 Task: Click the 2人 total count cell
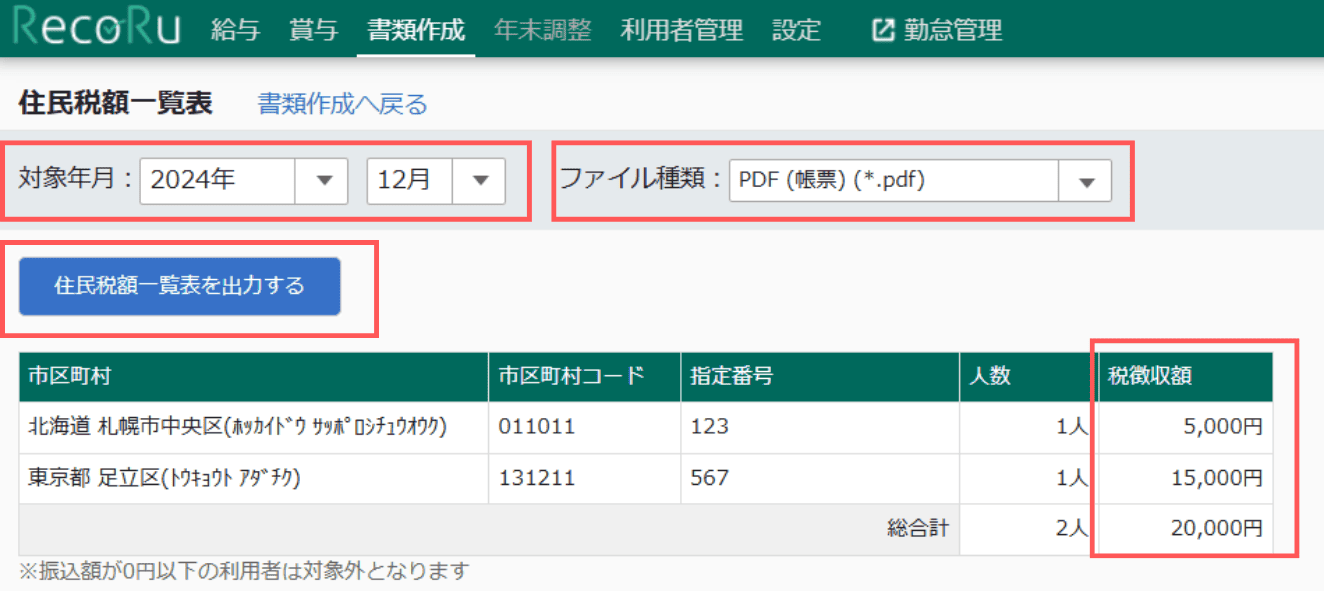coord(1028,530)
